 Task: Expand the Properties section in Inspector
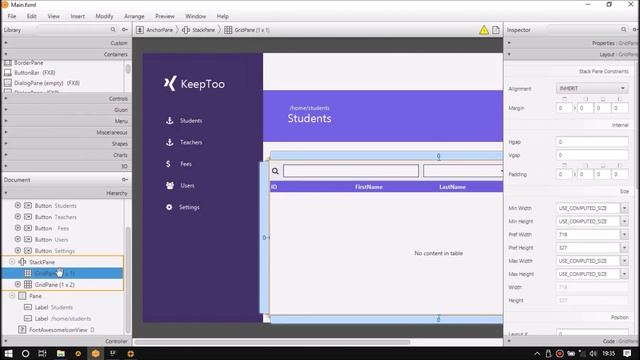pos(571,43)
